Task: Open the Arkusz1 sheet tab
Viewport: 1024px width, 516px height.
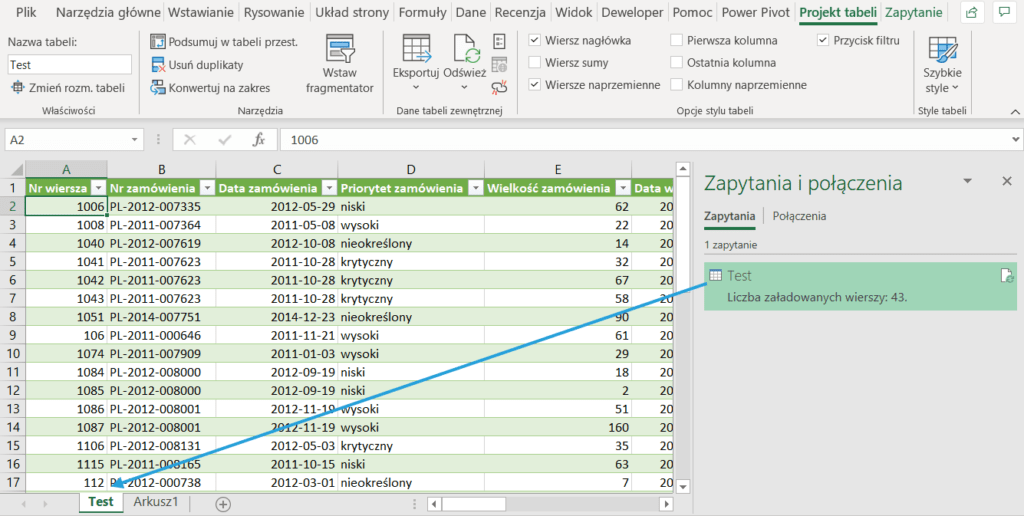Action: click(156, 502)
